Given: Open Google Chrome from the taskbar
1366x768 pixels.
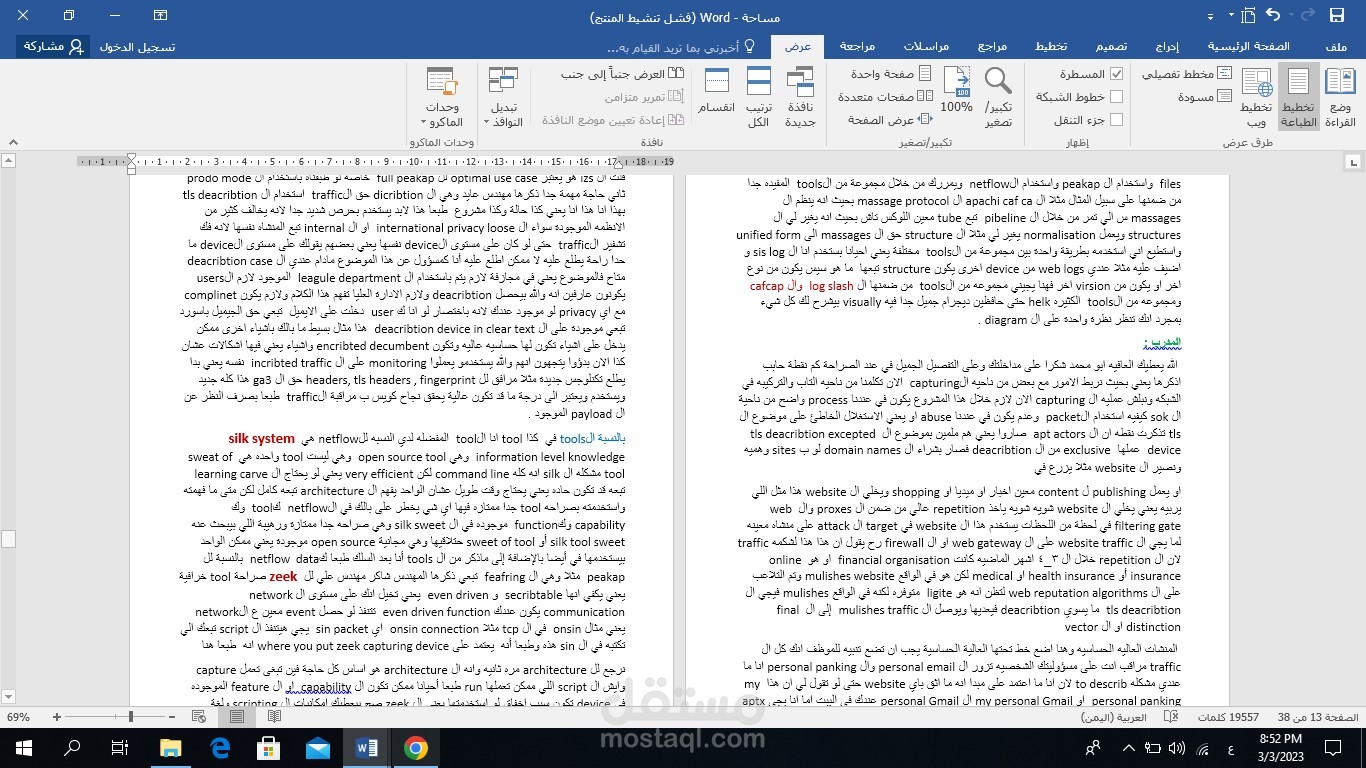Looking at the screenshot, I should point(416,747).
